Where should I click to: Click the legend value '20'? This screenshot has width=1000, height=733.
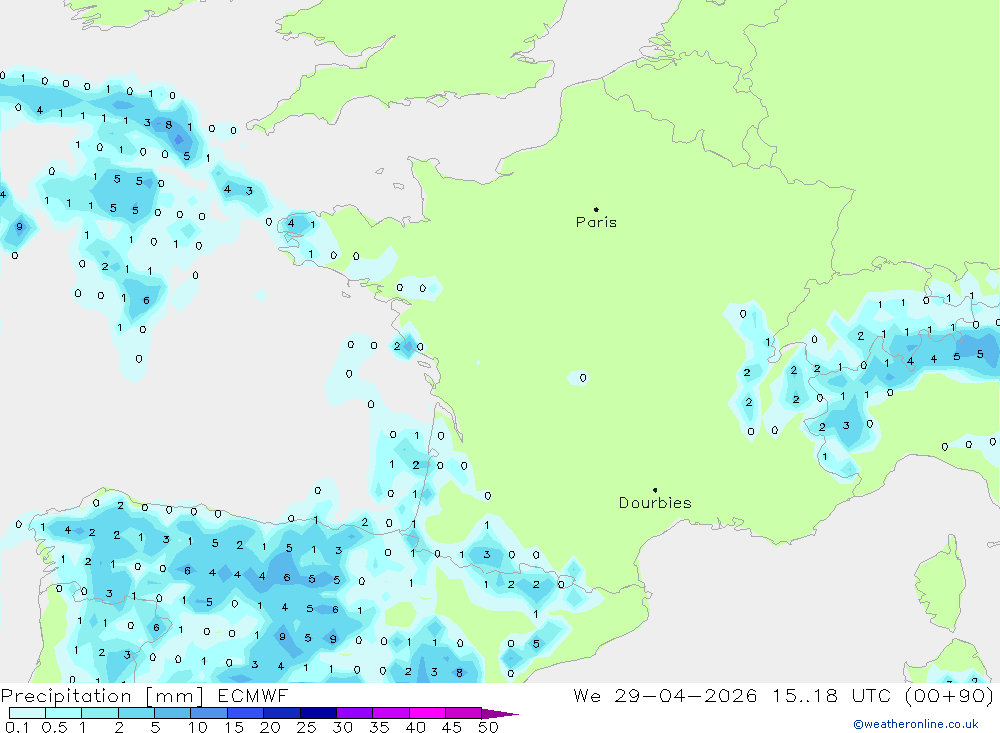click(x=270, y=727)
